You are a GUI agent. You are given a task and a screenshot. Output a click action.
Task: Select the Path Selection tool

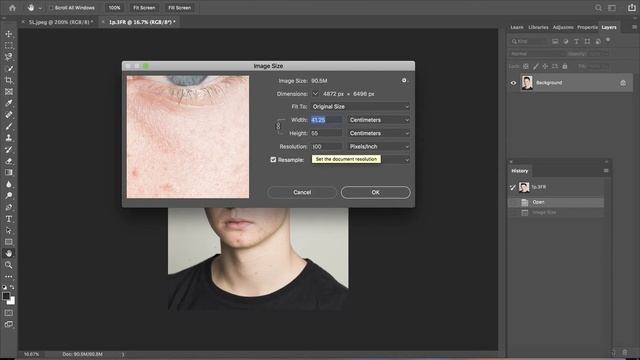tap(9, 230)
